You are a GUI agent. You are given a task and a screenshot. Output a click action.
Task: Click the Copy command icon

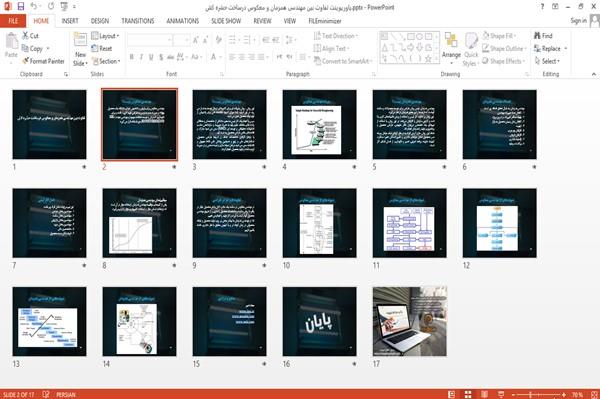pyautogui.click(x=25, y=48)
